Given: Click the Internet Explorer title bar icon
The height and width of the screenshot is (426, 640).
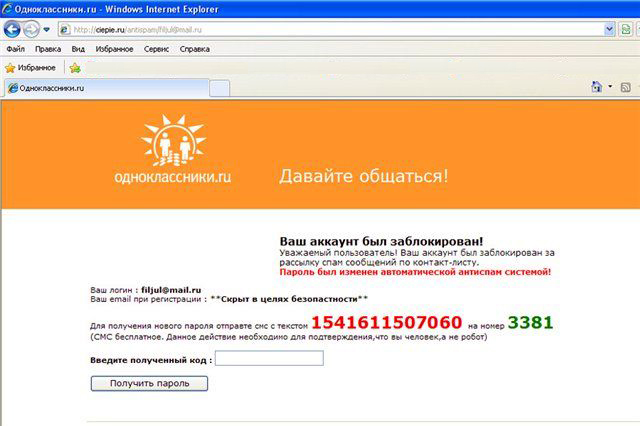Looking at the screenshot, I should (7, 9).
